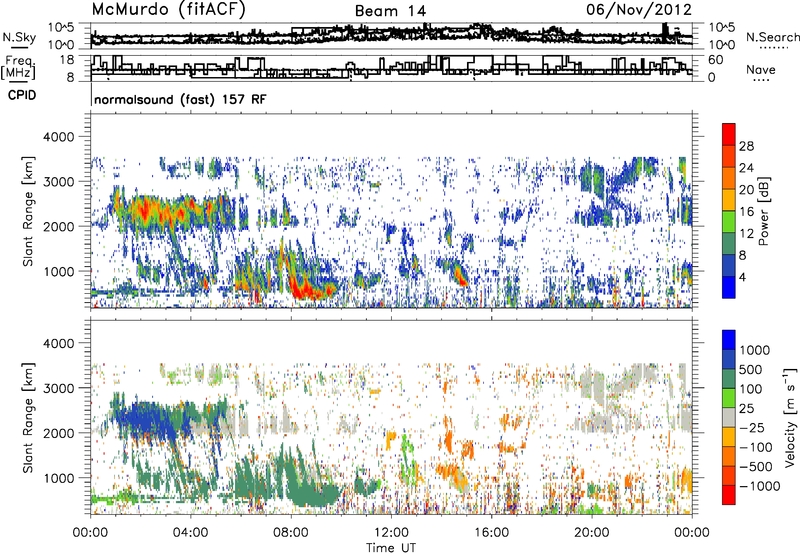Pick the bright blue bottom power swatch
Viewport: 800px width, 554px height.
pos(729,287)
